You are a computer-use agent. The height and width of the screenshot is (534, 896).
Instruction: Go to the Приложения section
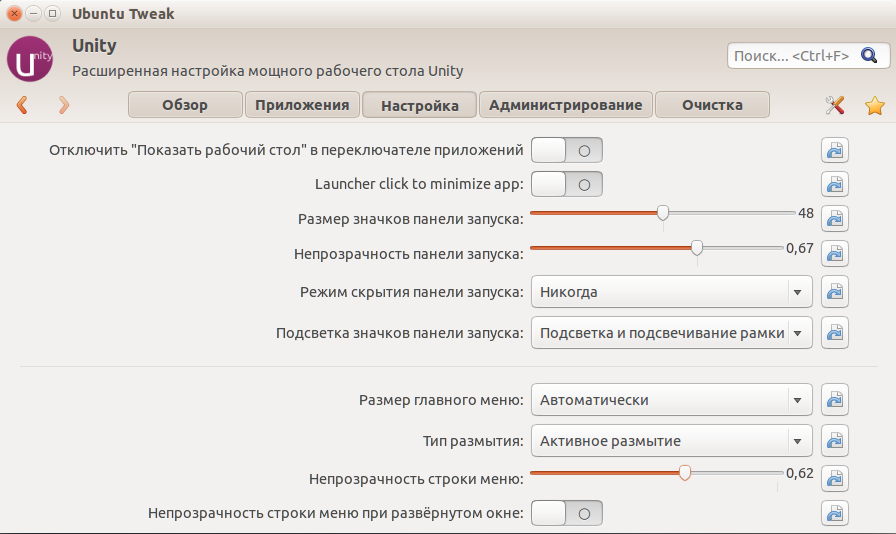(x=302, y=105)
